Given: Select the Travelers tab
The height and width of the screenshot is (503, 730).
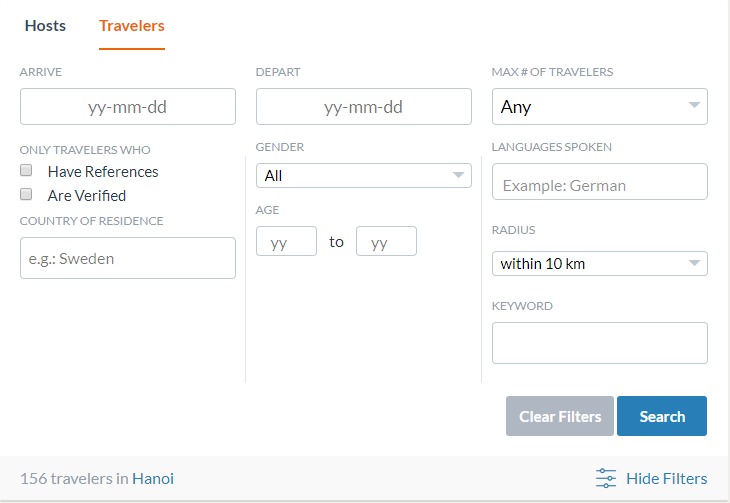Looking at the screenshot, I should tap(132, 26).
